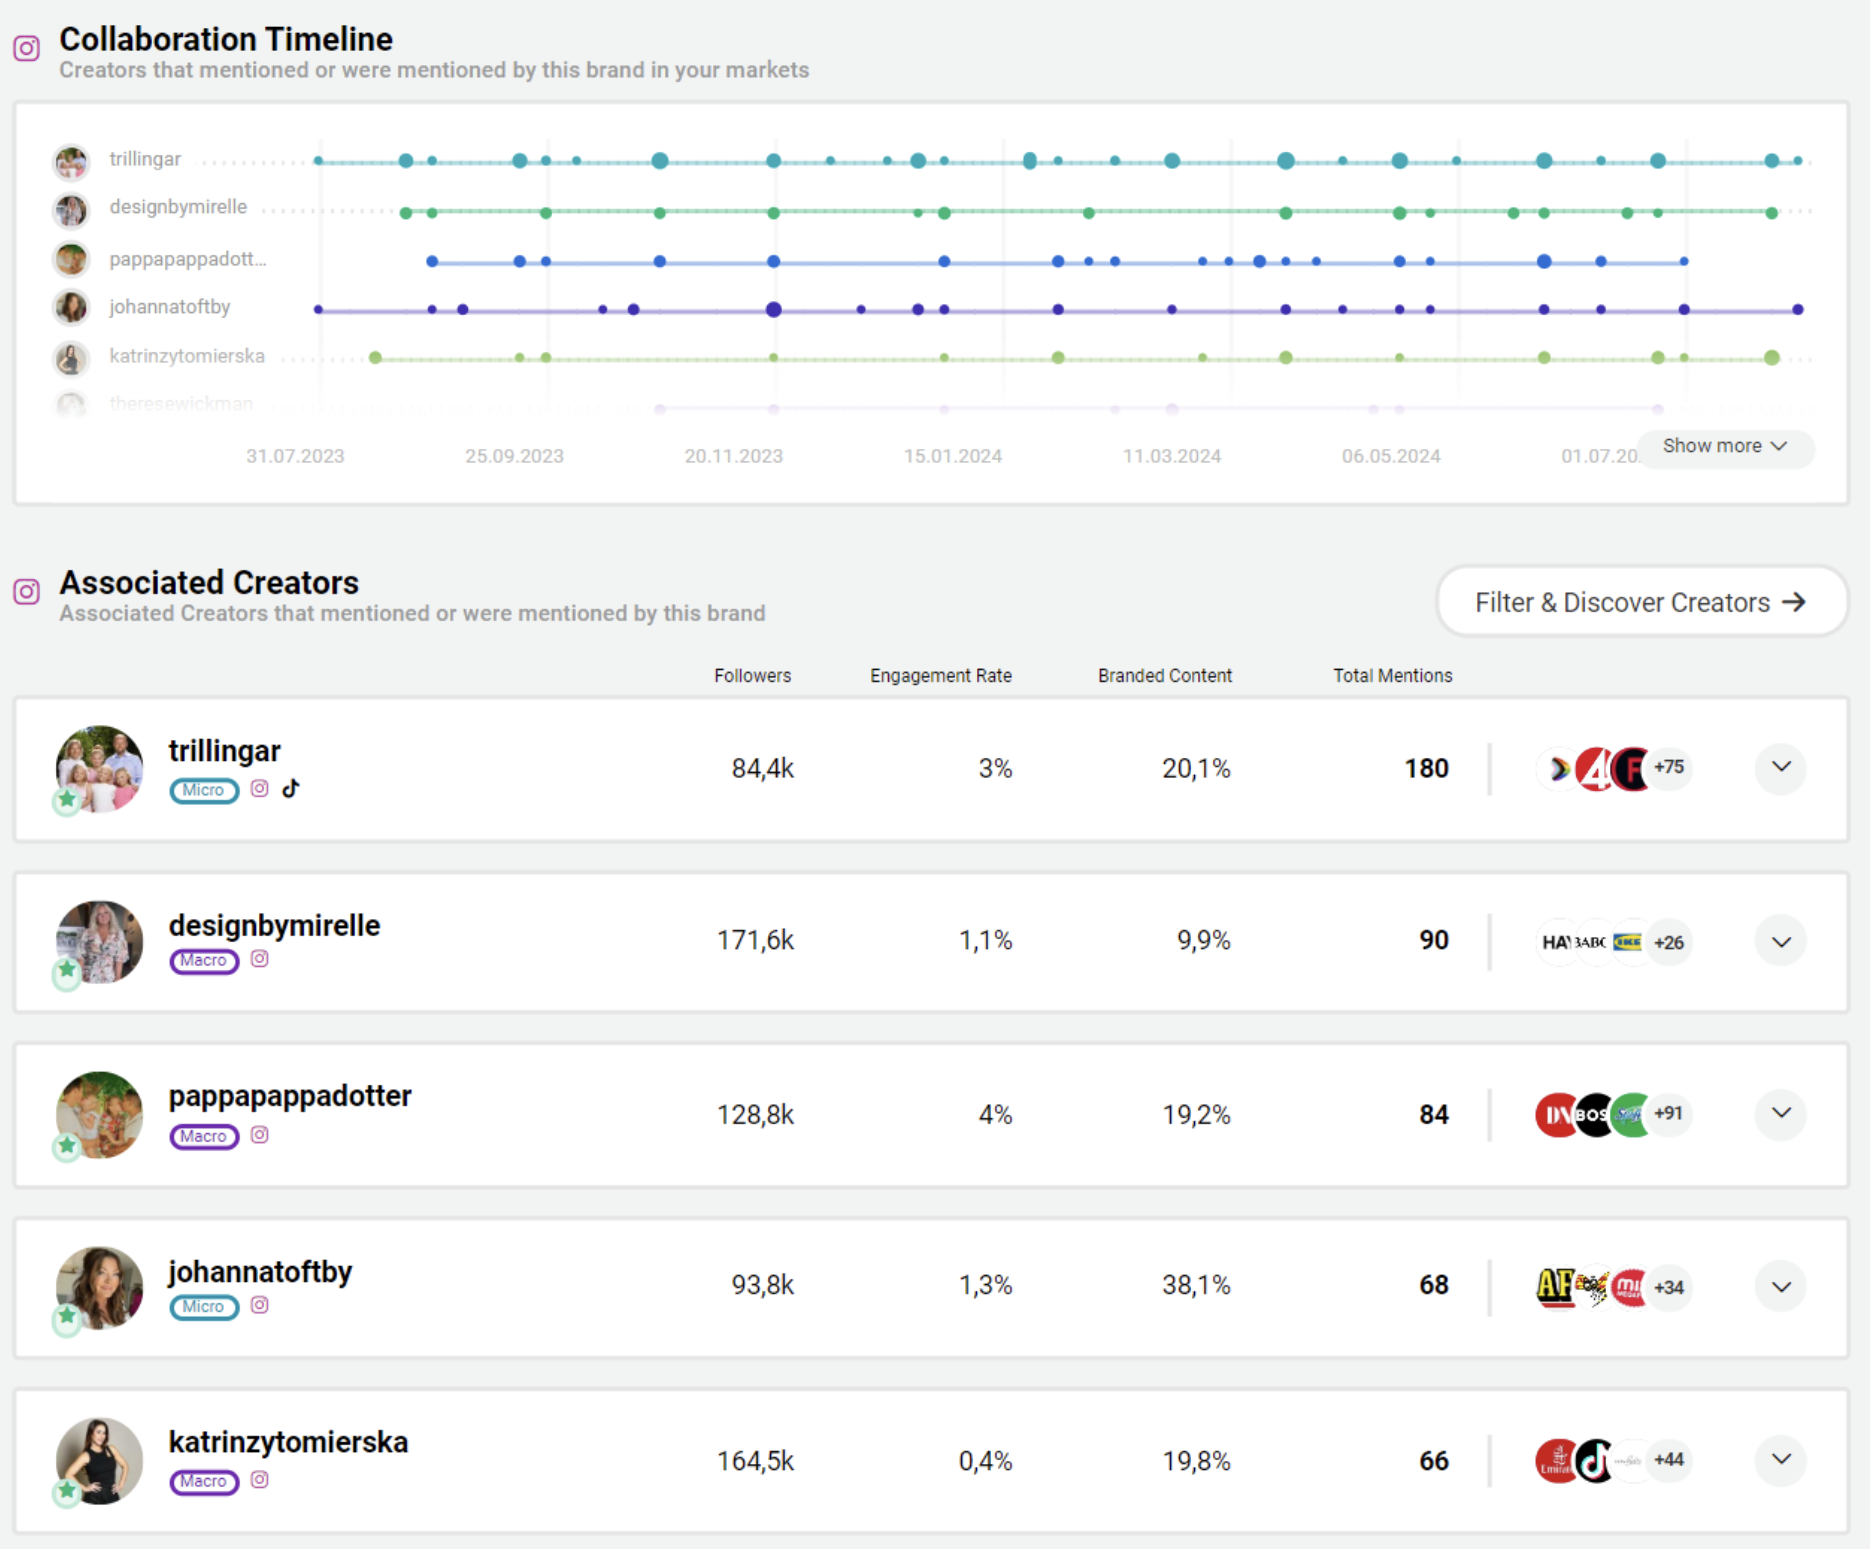Click the Total Mentions column header
This screenshot has width=1872, height=1550.
pos(1392,676)
